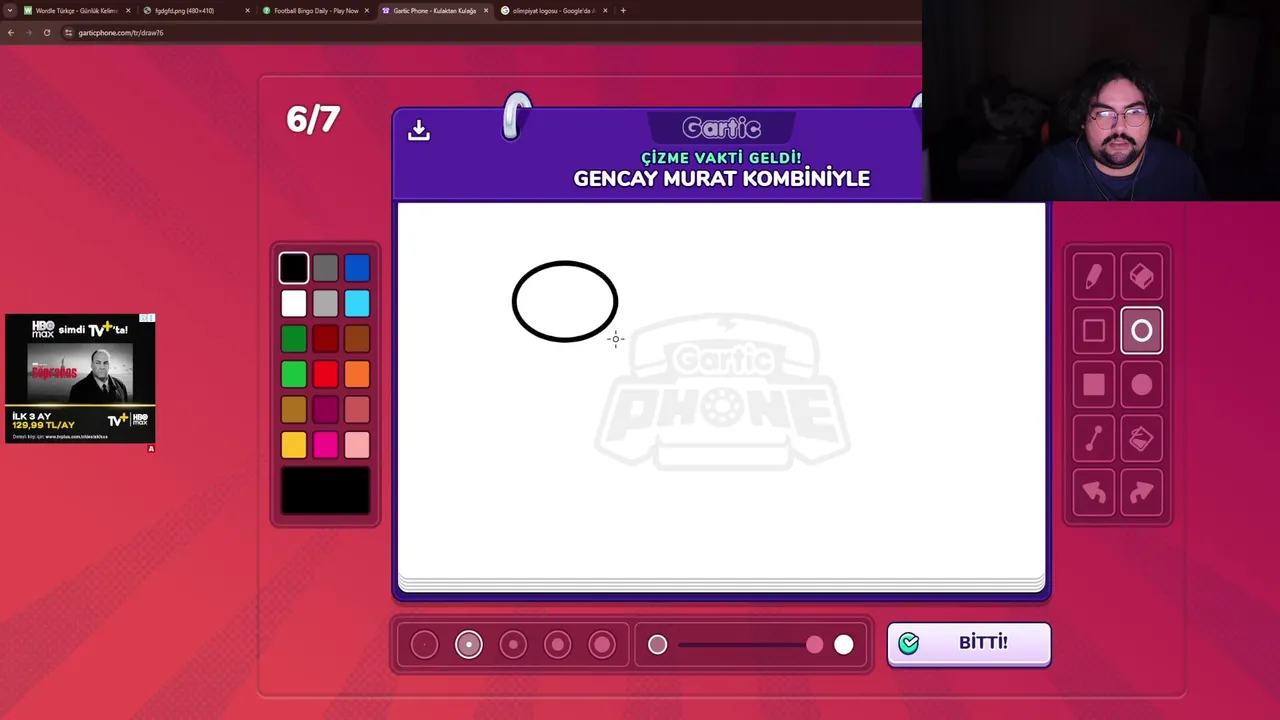The height and width of the screenshot is (720, 1280).
Task: Pick the dark green color swatch
Action: coord(294,339)
